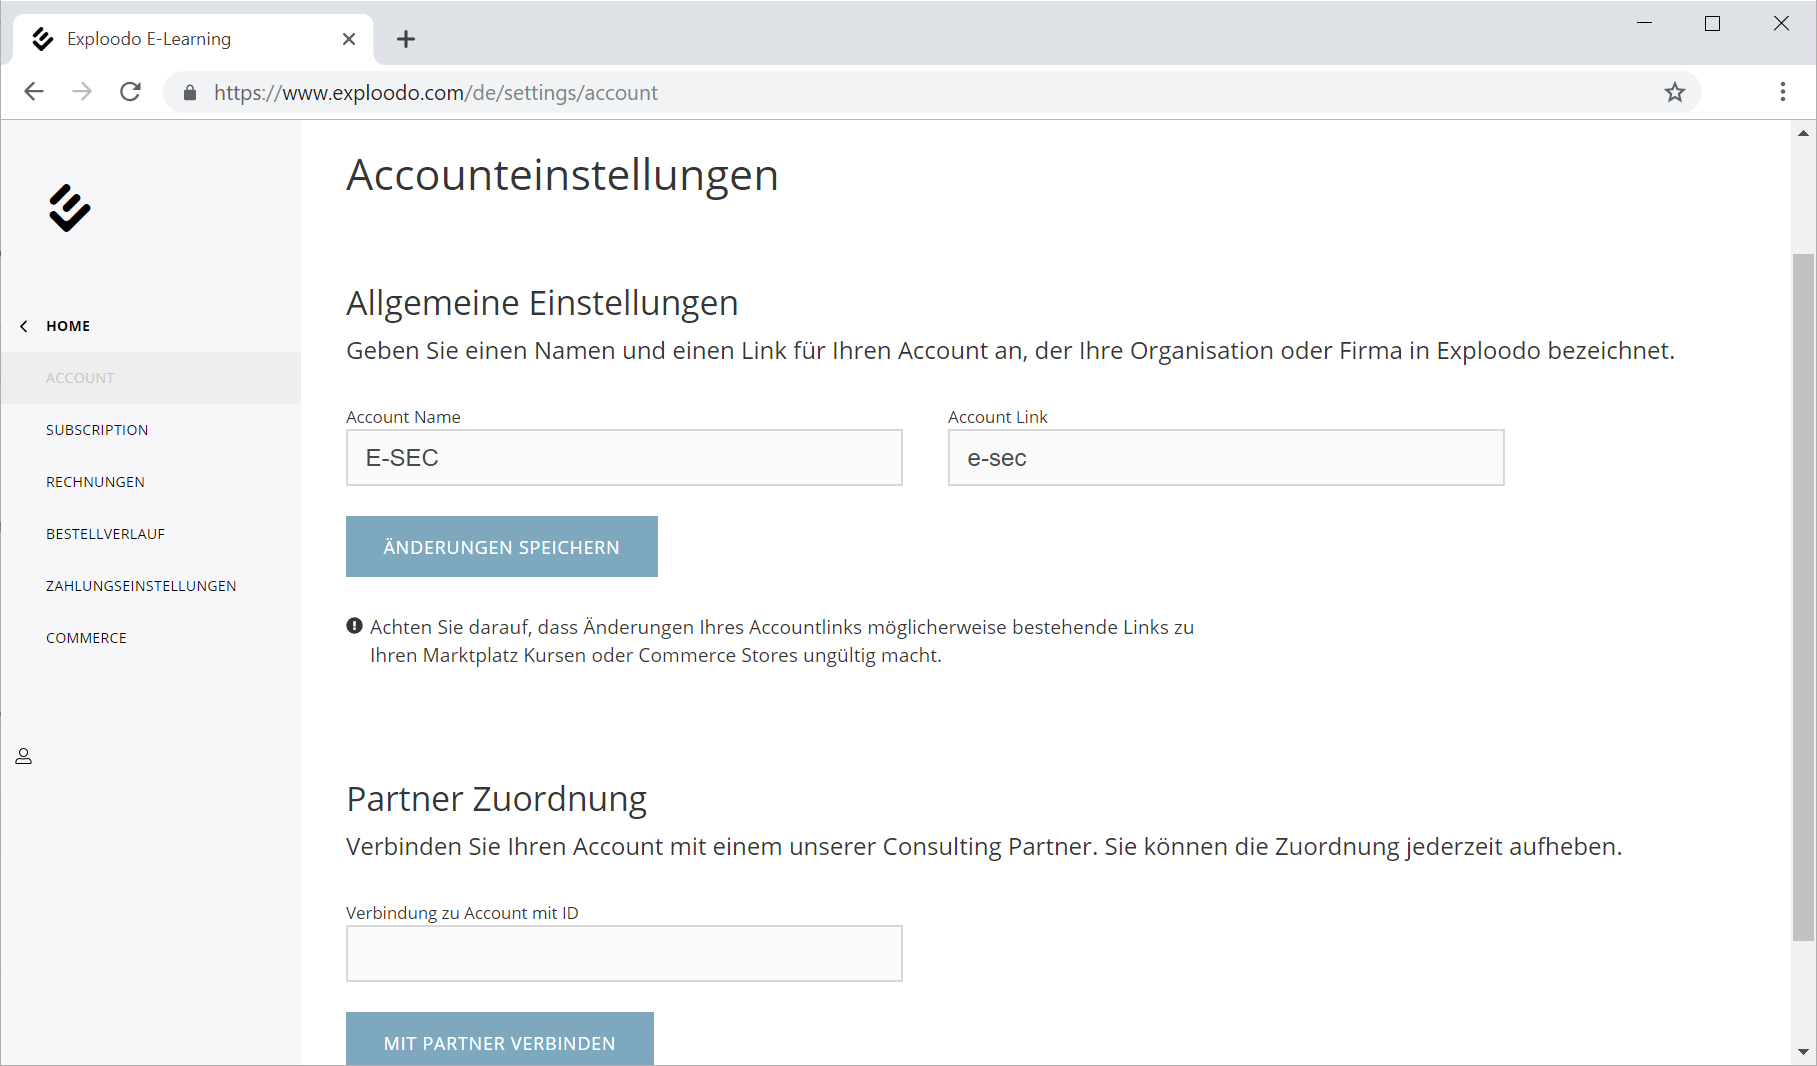Bookmark this page with the star icon
The width and height of the screenshot is (1817, 1066).
(1674, 93)
